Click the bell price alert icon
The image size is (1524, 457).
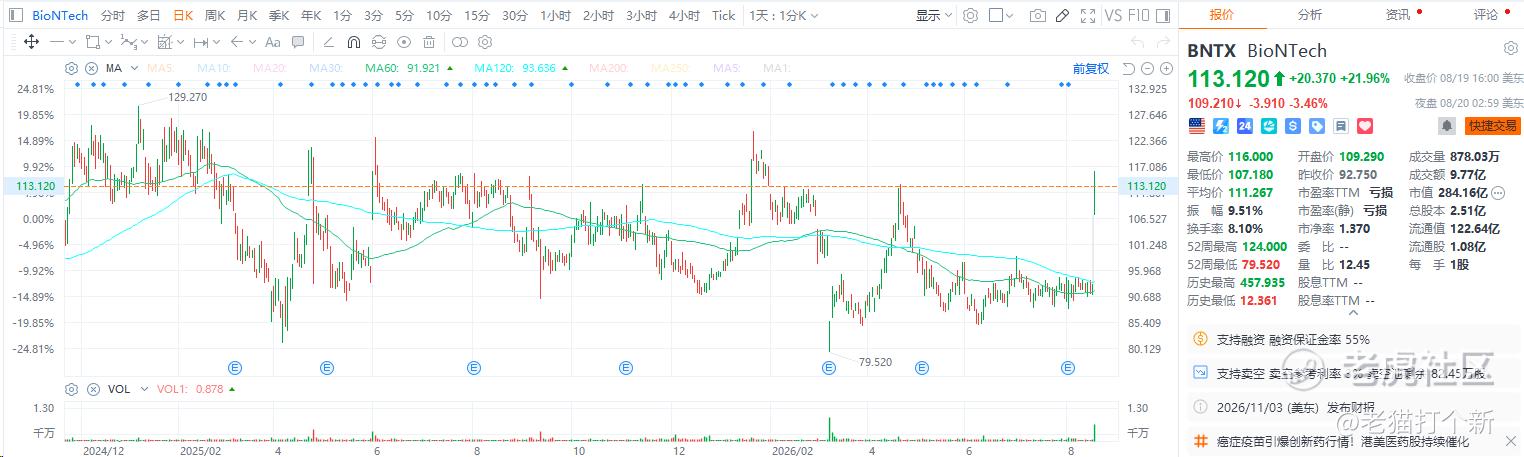(1446, 126)
